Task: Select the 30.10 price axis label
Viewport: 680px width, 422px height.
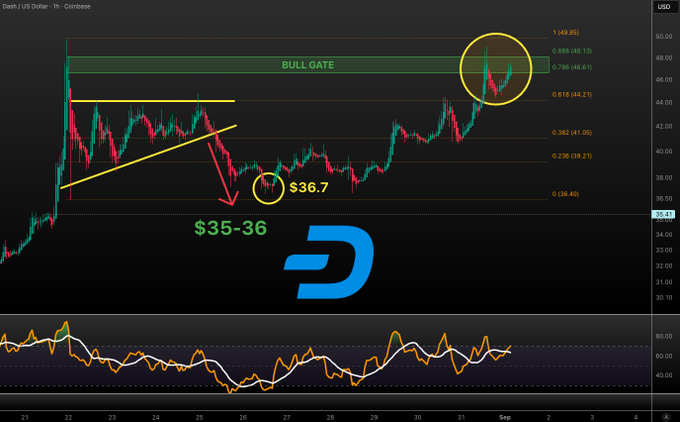Action: (x=664, y=298)
